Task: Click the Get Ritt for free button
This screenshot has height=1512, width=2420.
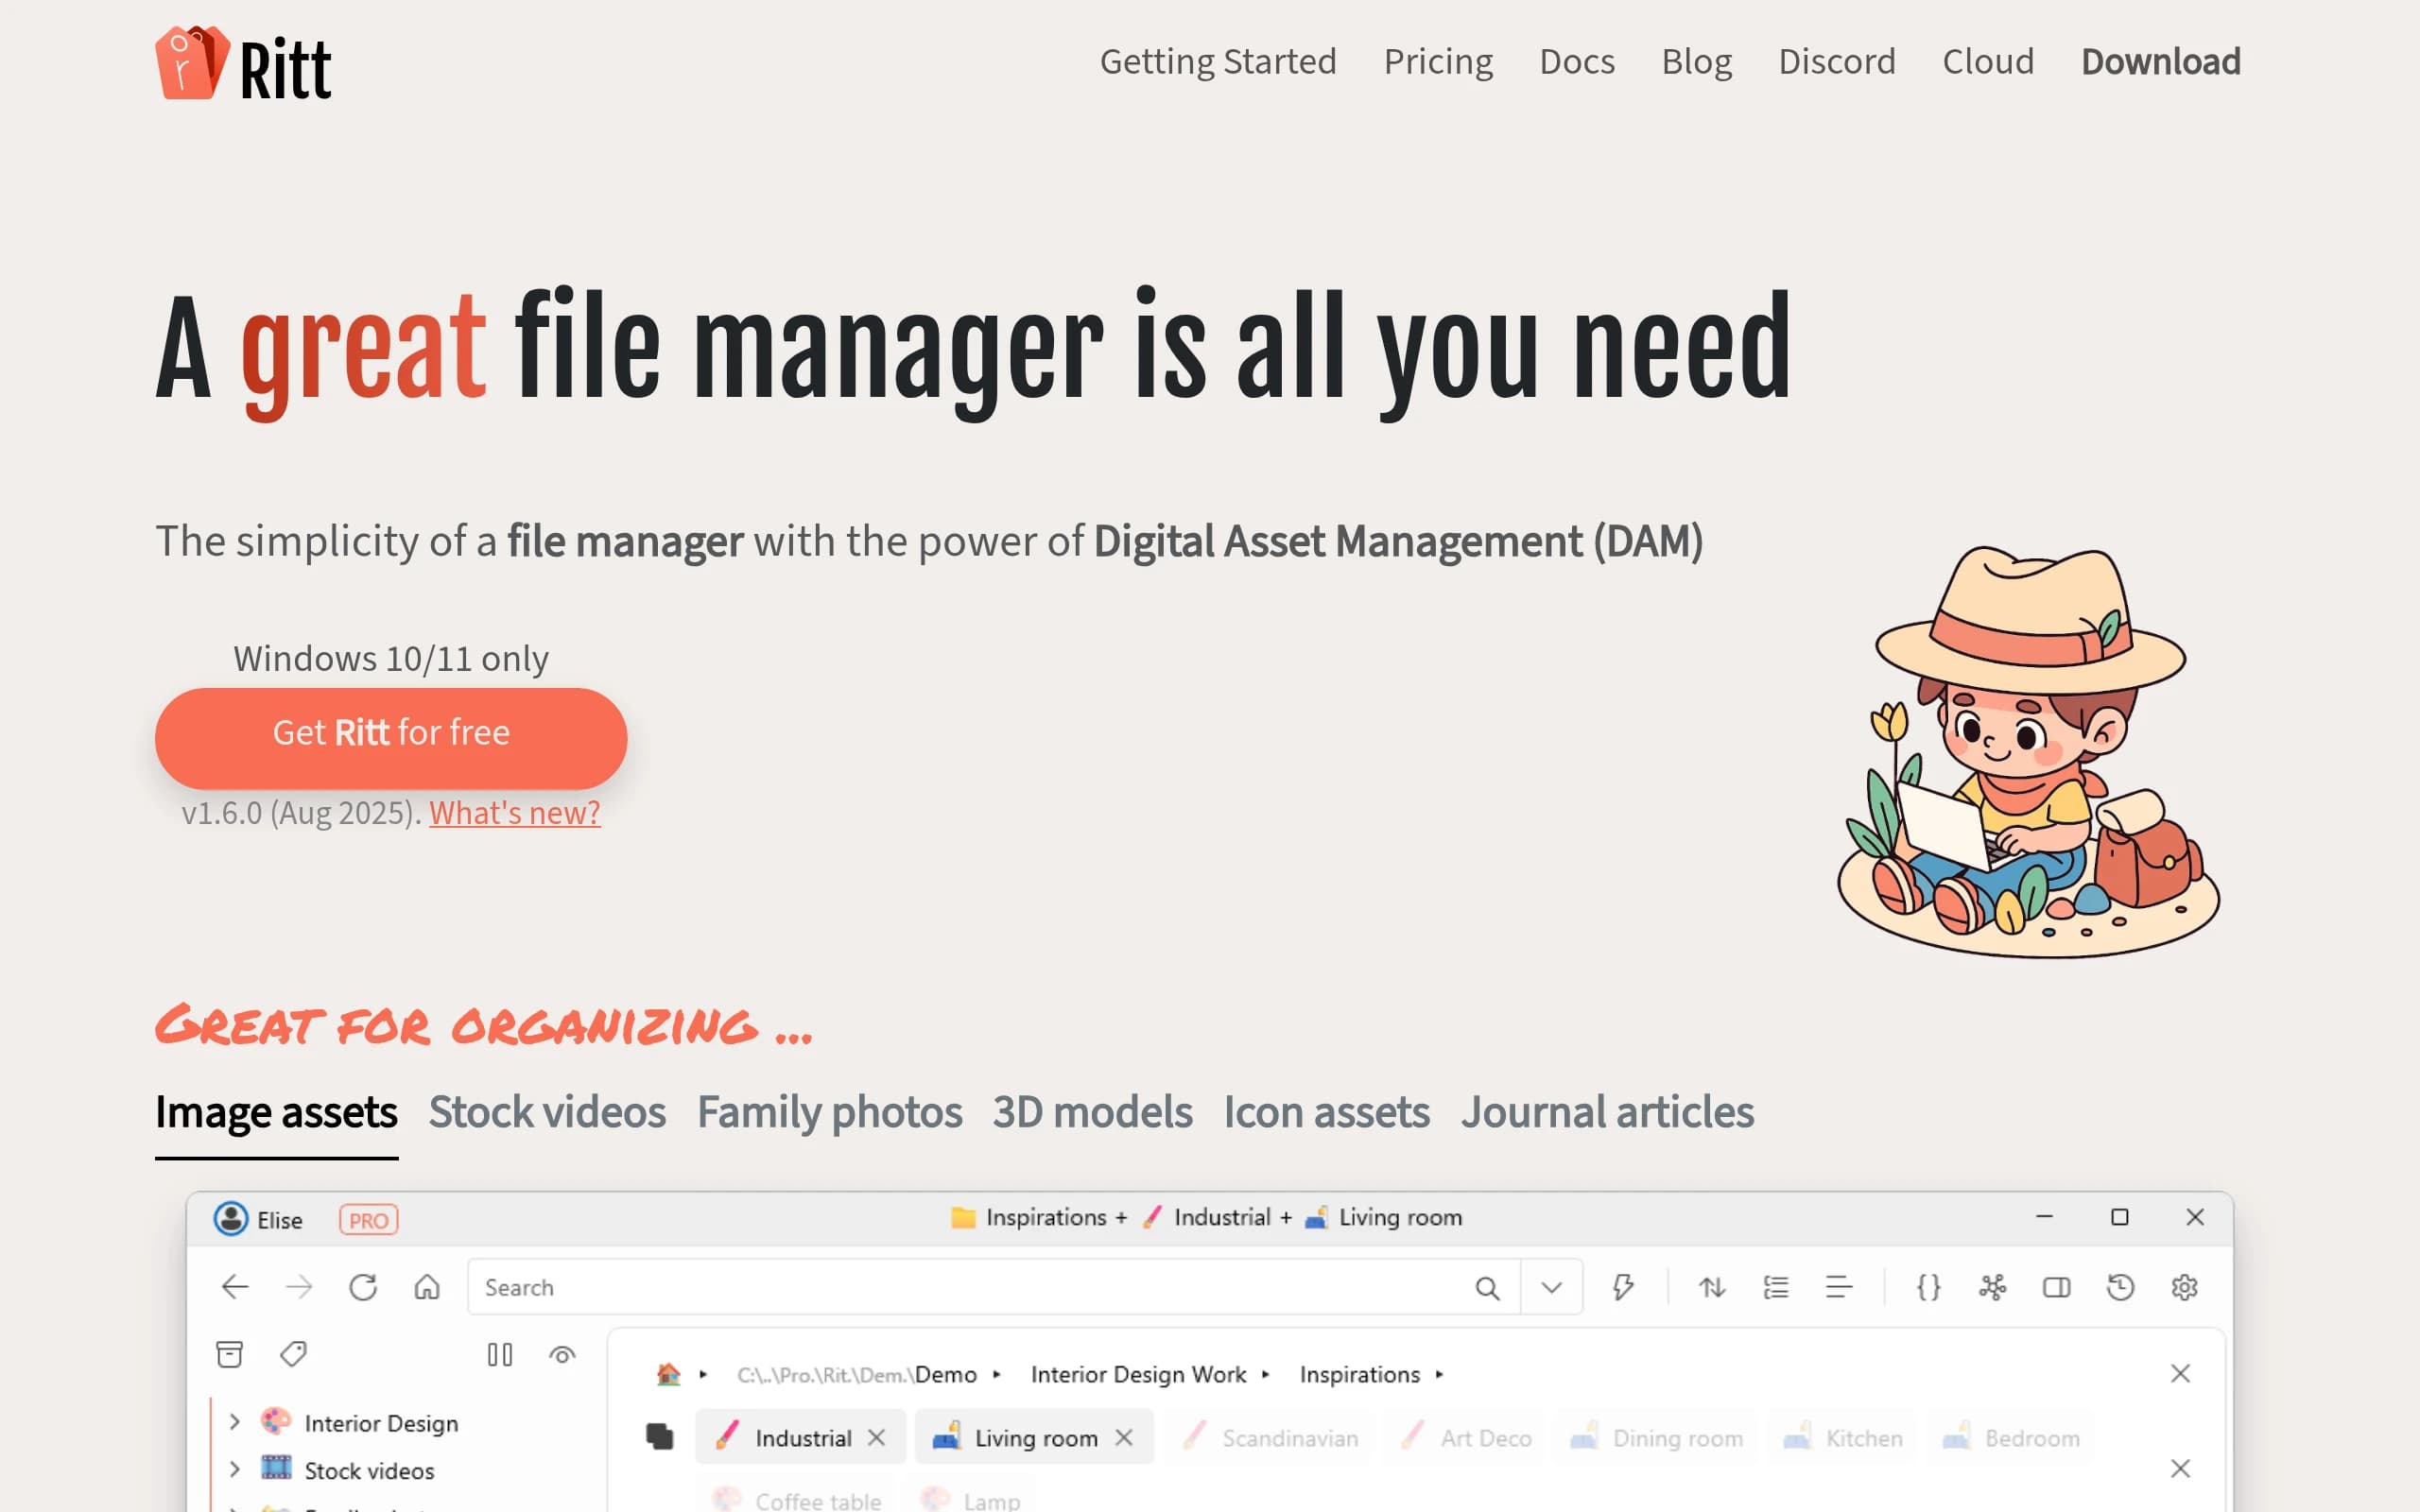Action: pyautogui.click(x=391, y=738)
